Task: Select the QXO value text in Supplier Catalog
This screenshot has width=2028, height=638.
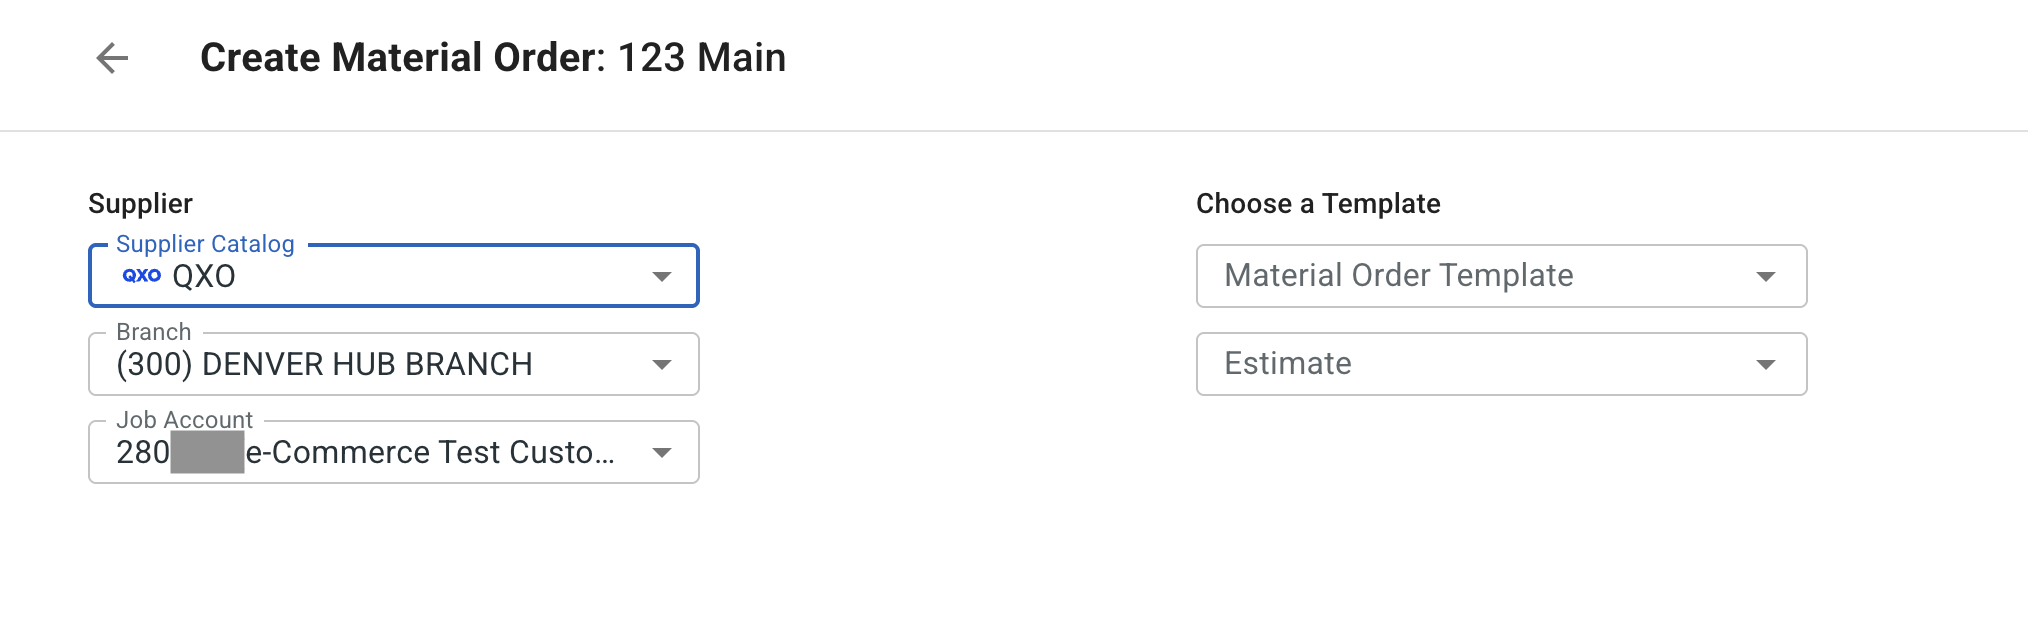Action: [204, 276]
